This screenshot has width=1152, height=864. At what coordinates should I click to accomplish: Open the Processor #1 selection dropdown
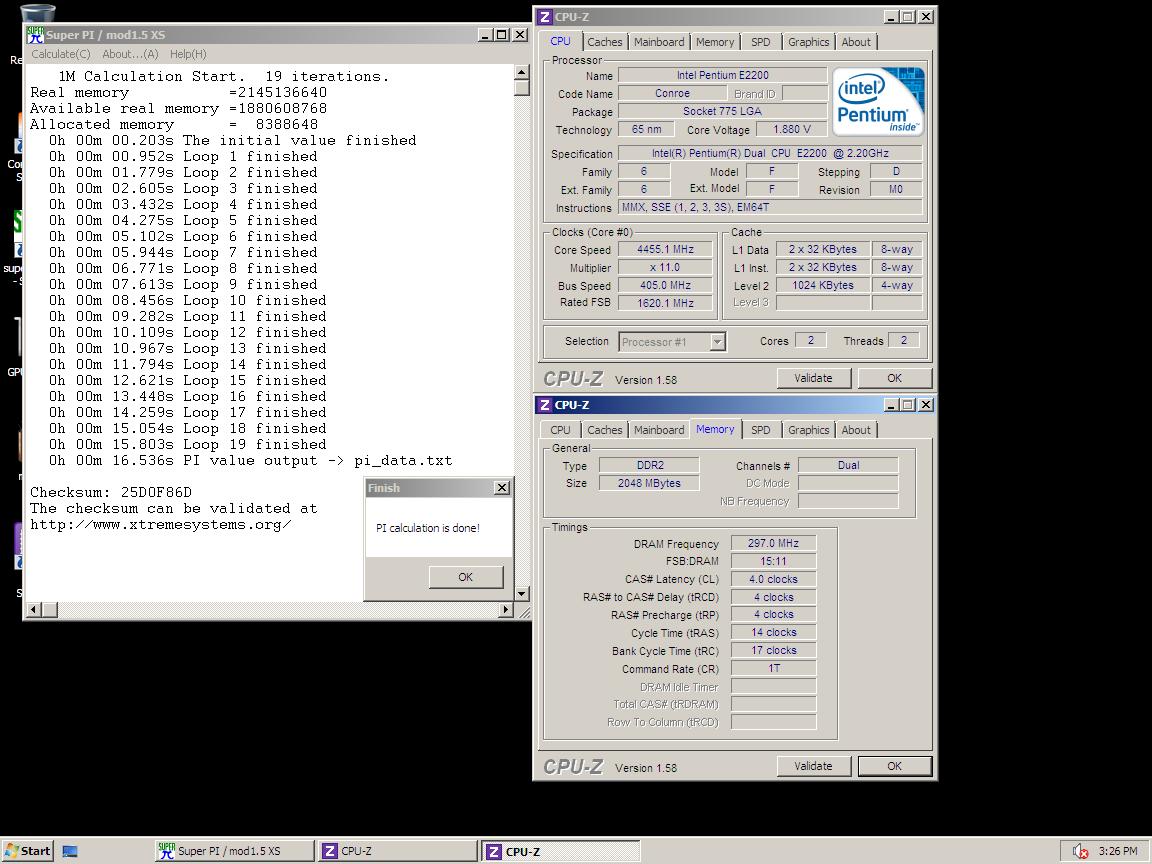718,342
